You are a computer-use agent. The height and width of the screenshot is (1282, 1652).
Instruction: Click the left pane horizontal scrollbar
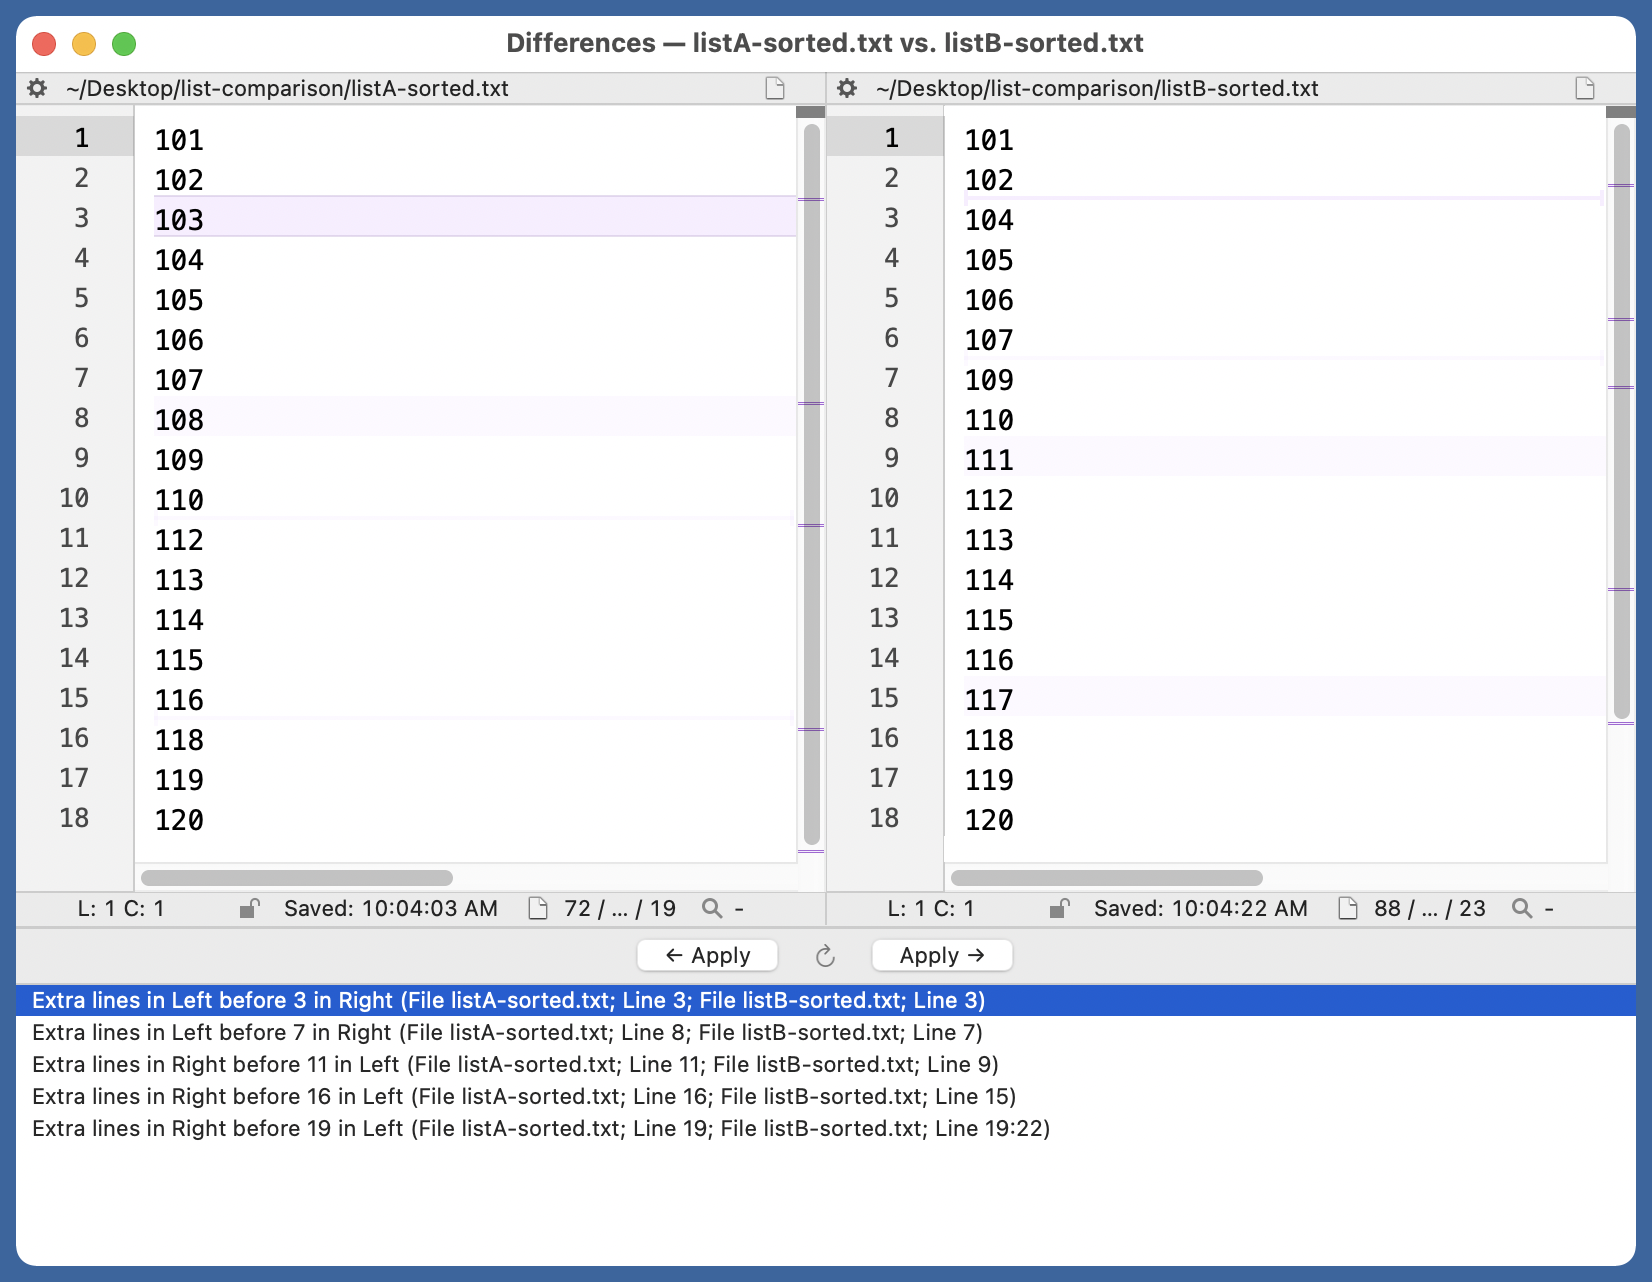point(297,878)
